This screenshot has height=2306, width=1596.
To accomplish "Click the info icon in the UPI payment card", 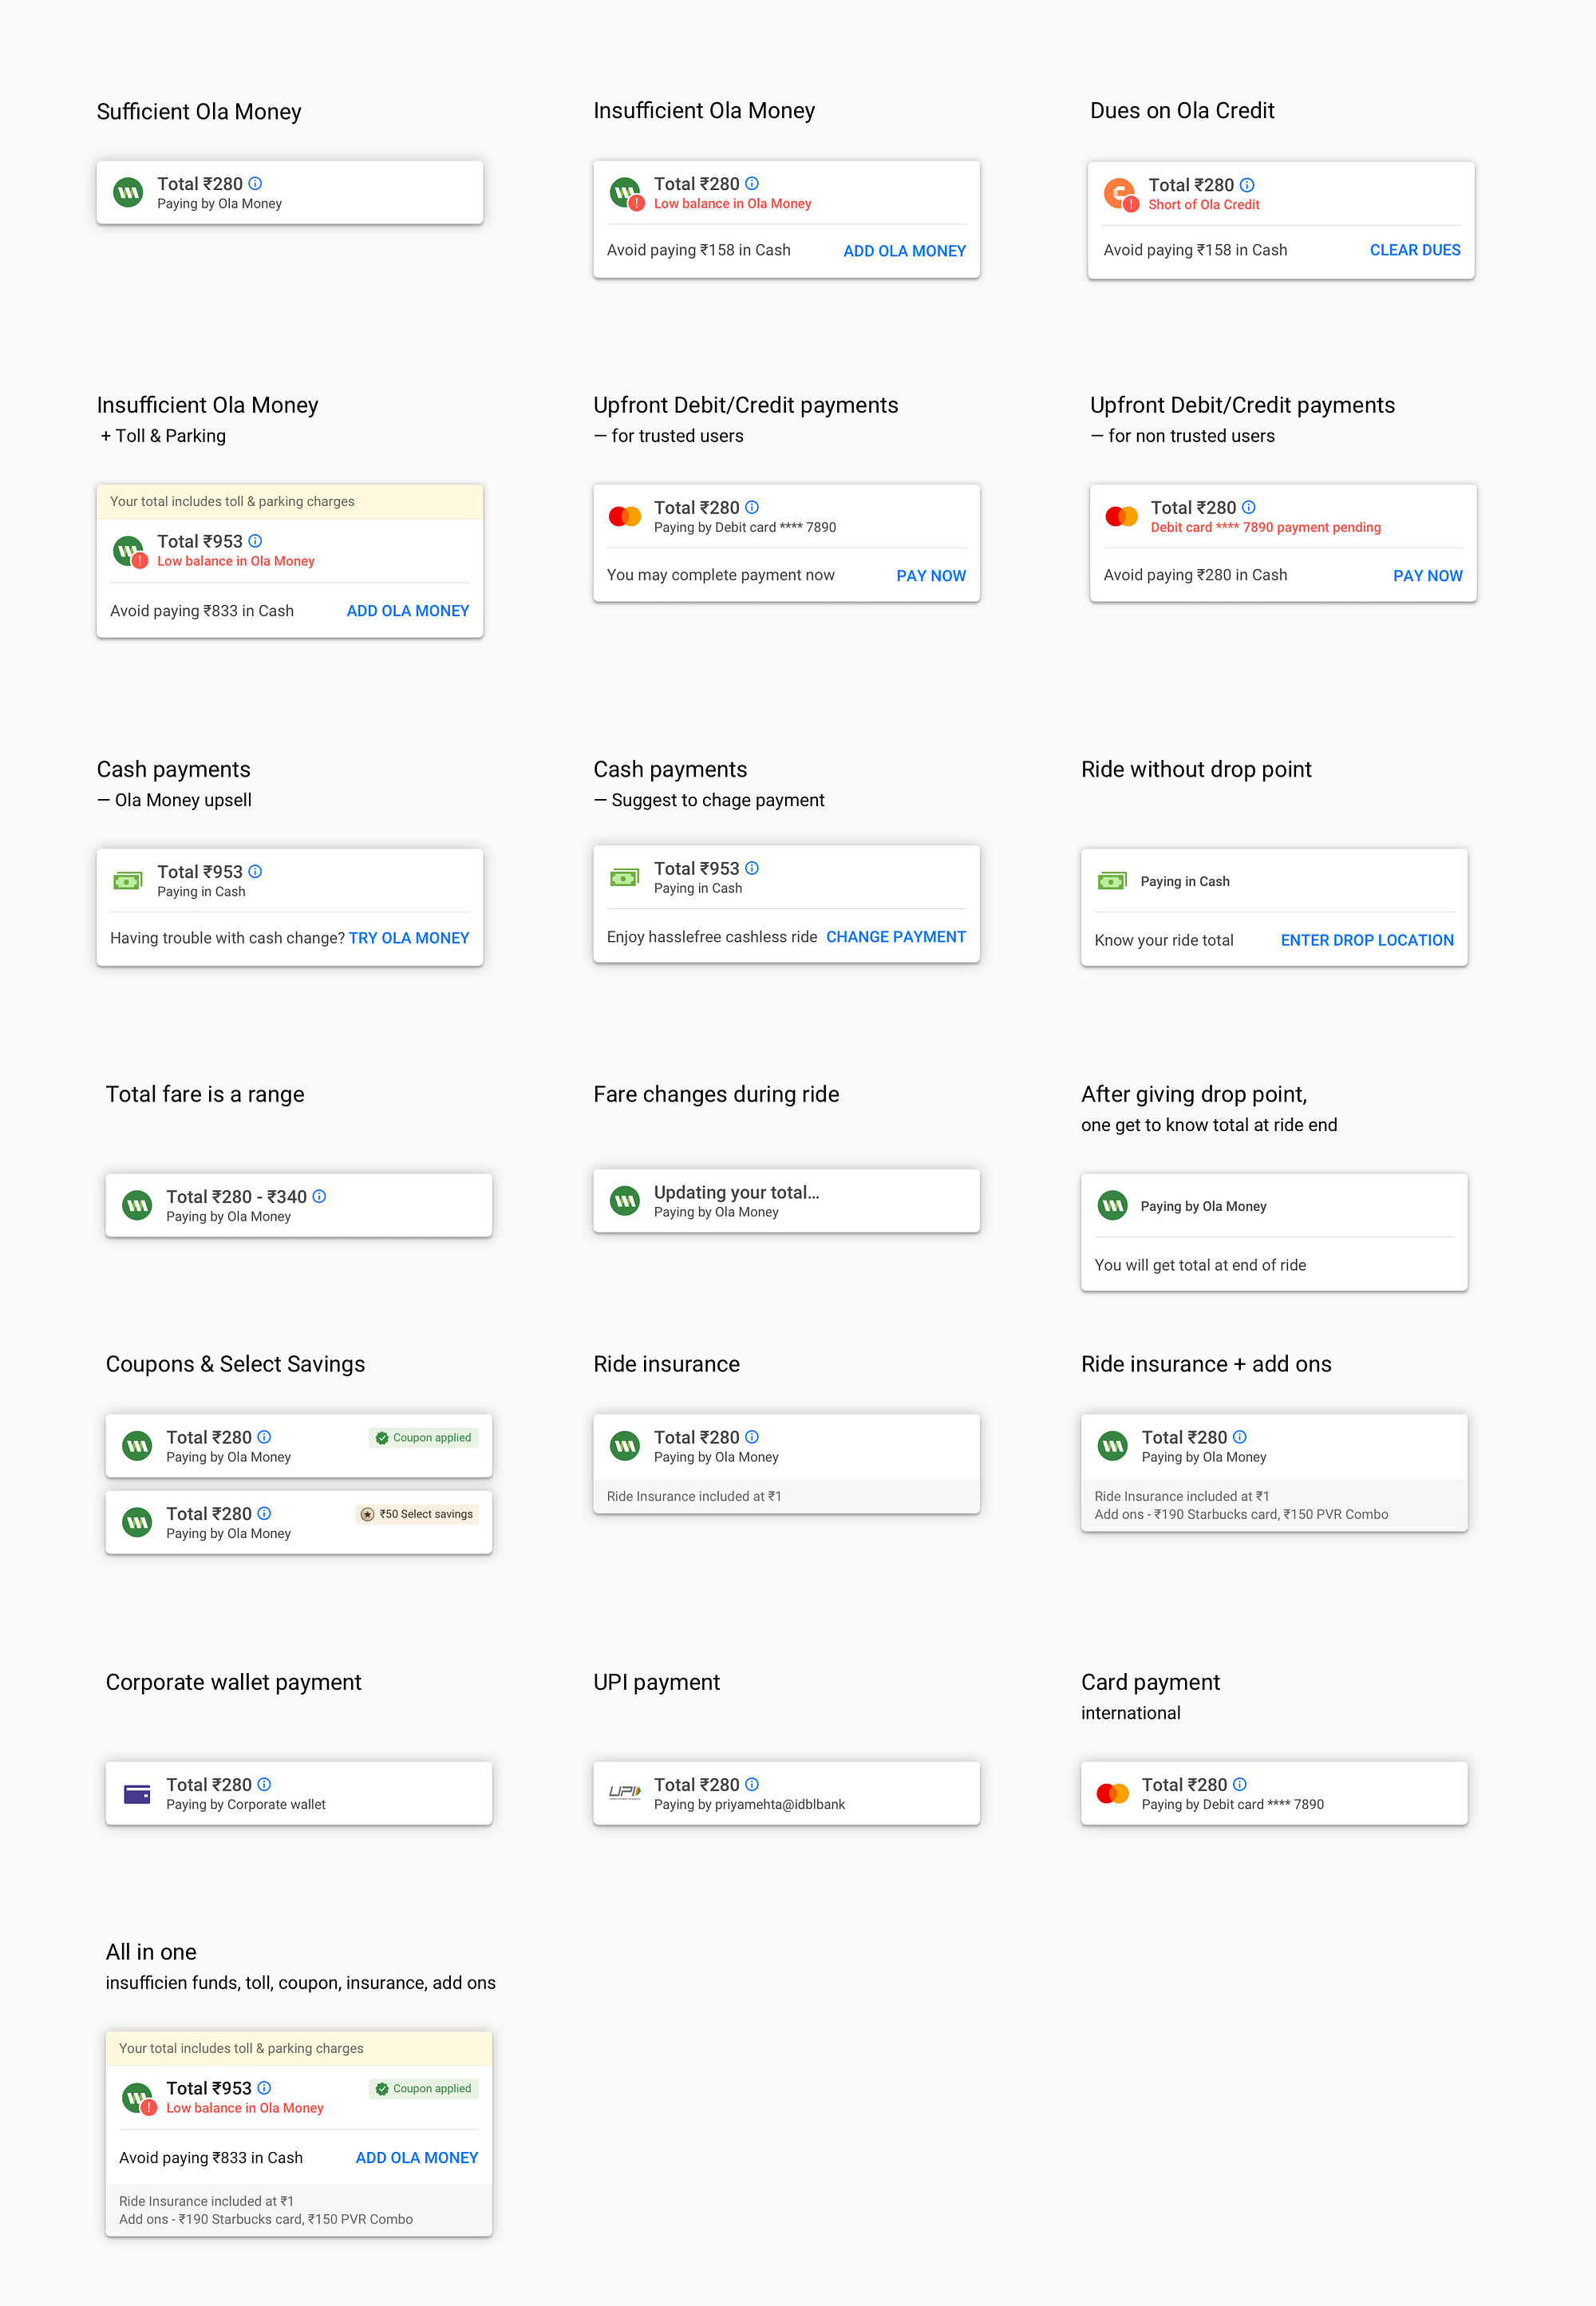I will (x=752, y=1784).
